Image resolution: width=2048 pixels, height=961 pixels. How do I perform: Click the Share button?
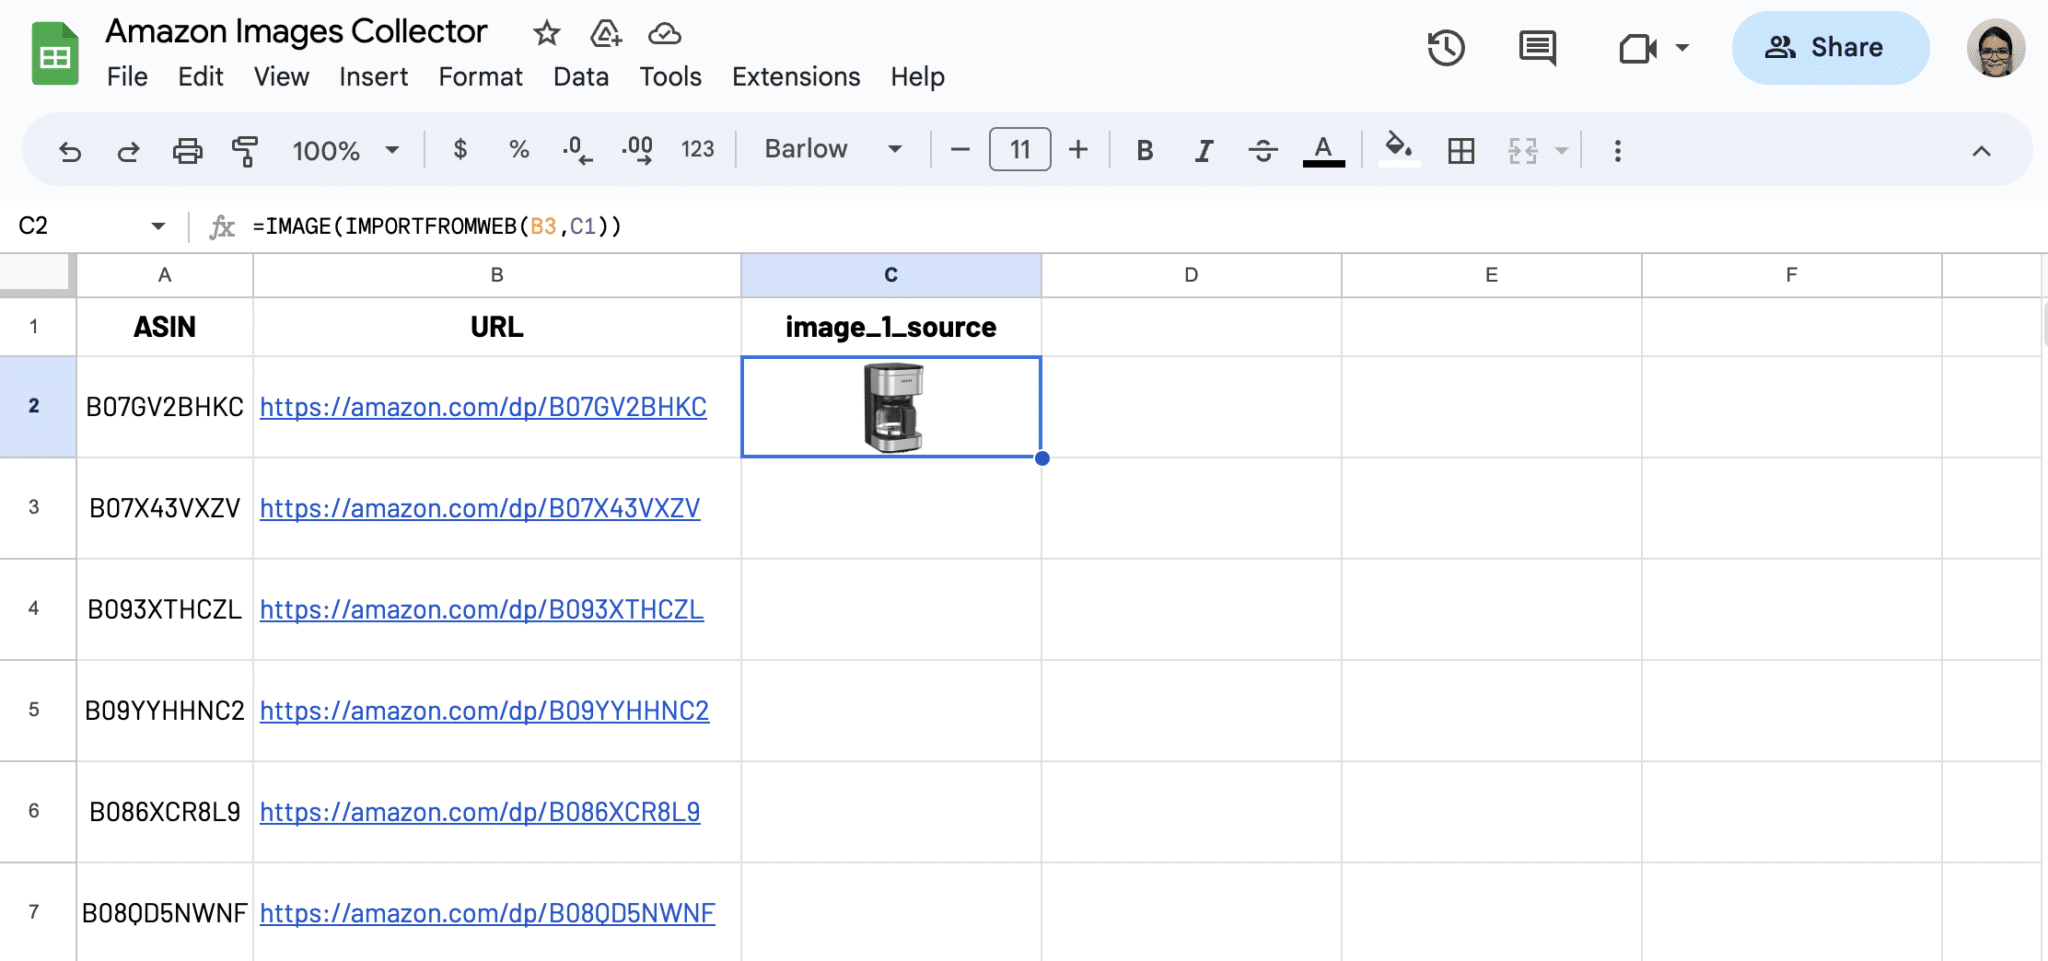(x=1829, y=47)
